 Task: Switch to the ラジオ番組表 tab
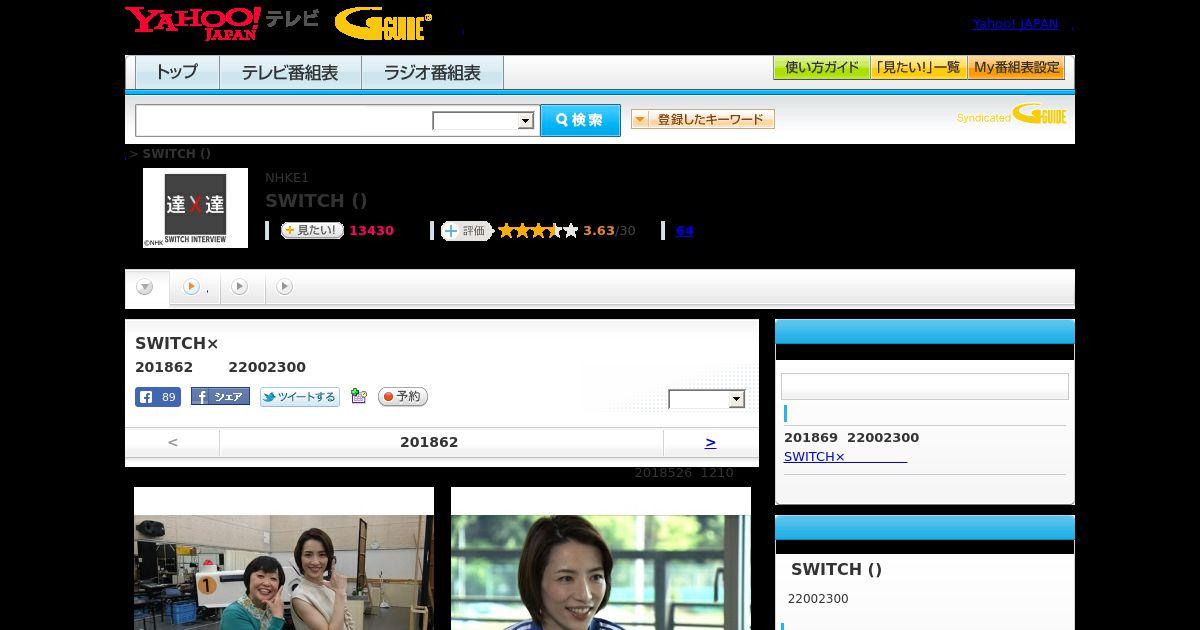pos(433,73)
